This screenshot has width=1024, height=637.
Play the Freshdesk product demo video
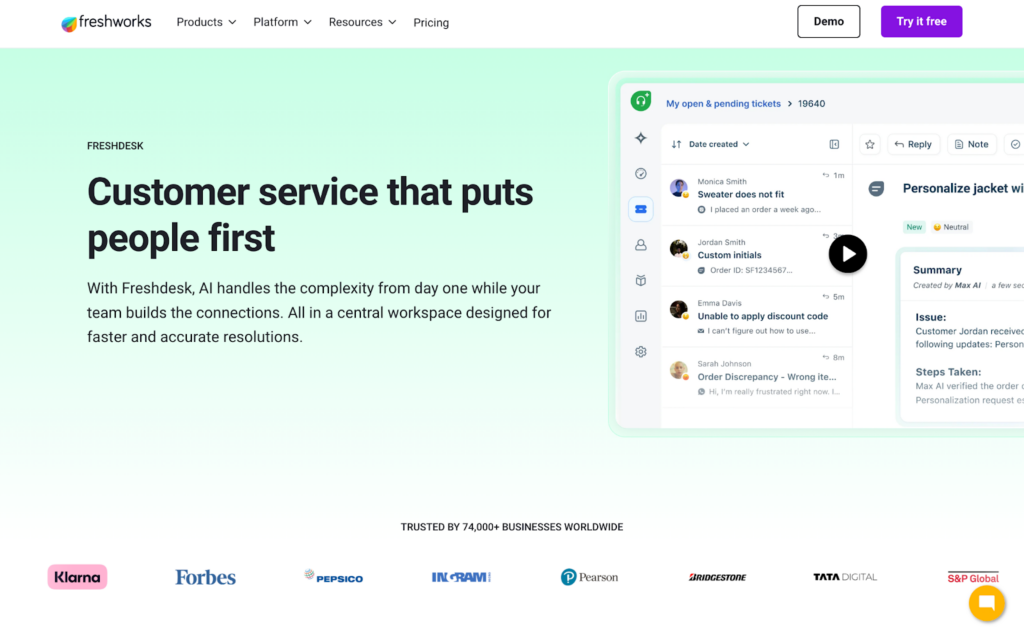tap(848, 254)
